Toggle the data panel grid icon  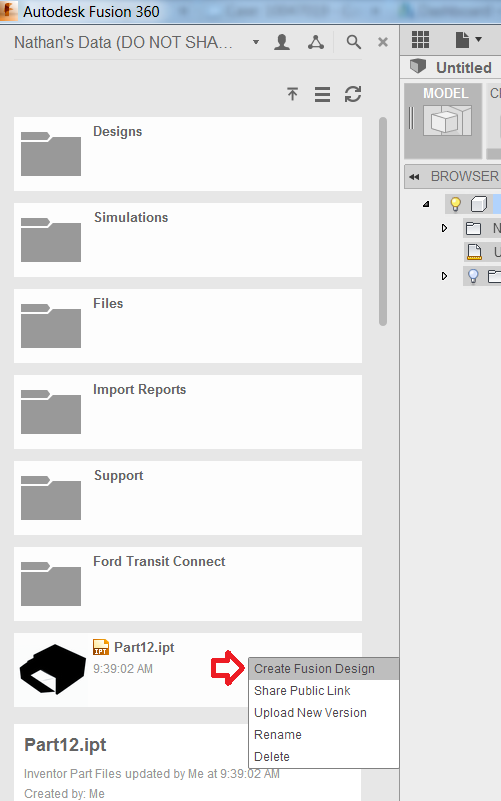point(420,39)
